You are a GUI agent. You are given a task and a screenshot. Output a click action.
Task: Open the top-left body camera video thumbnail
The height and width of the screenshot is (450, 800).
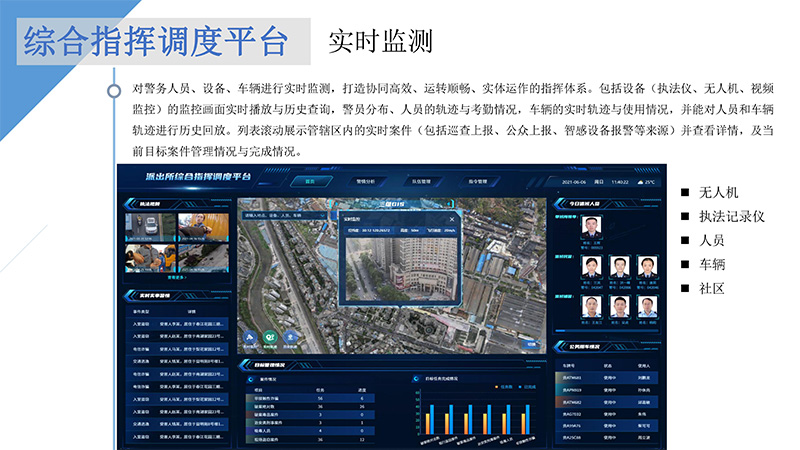[x=150, y=227]
